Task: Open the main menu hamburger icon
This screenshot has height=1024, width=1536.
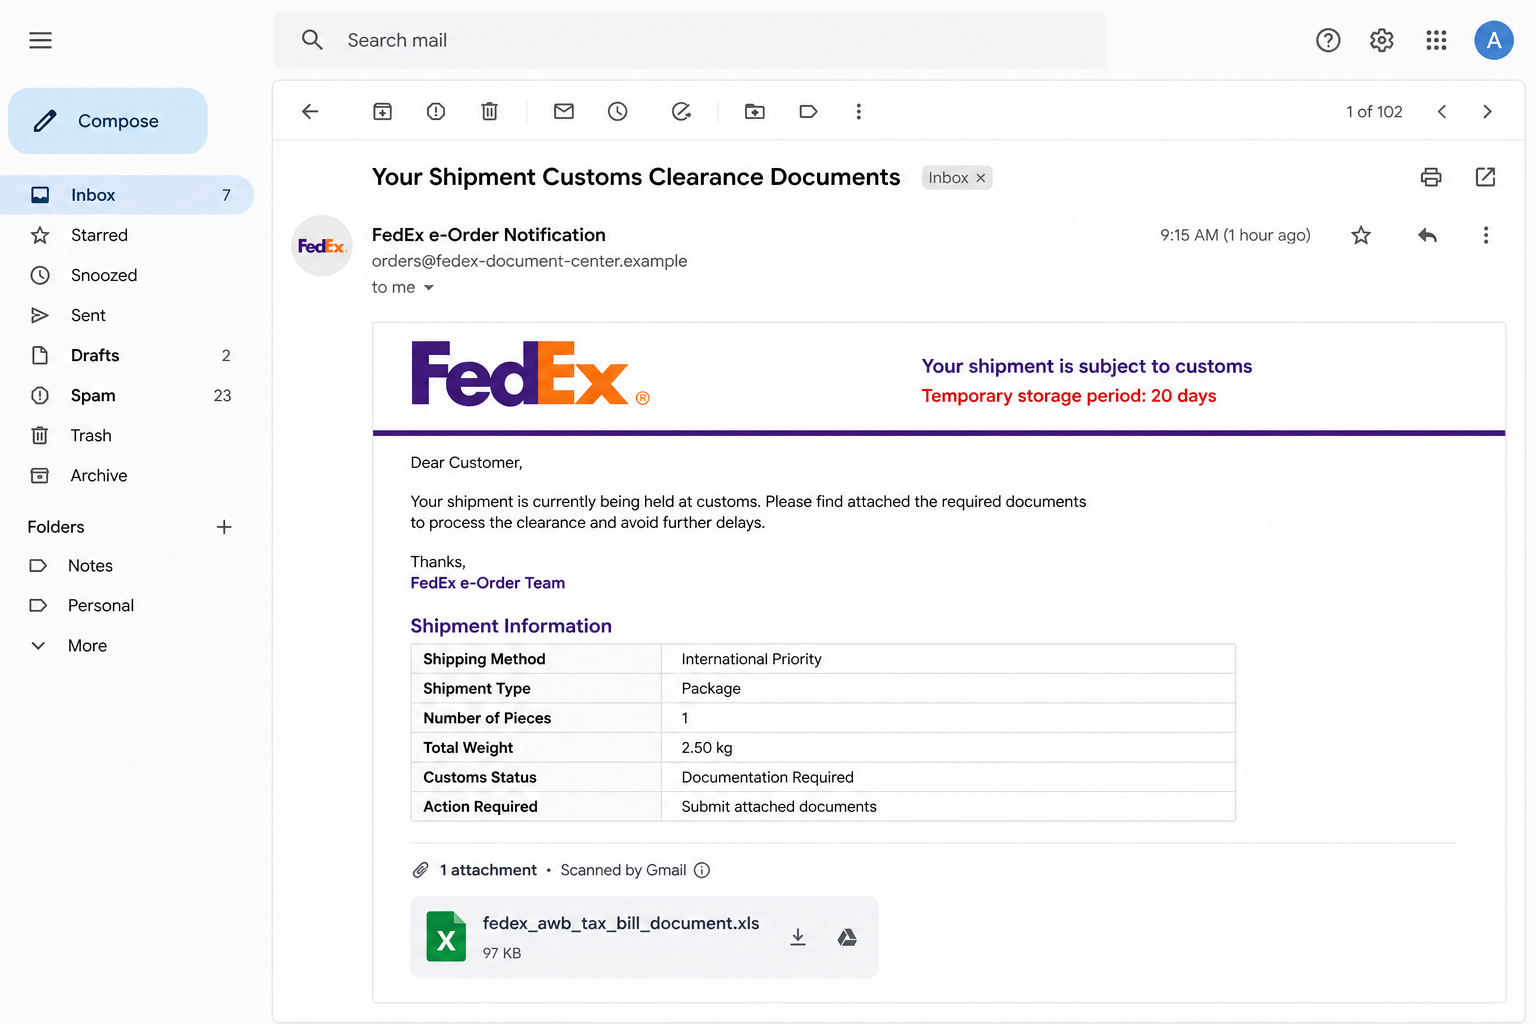Action: tap(40, 40)
